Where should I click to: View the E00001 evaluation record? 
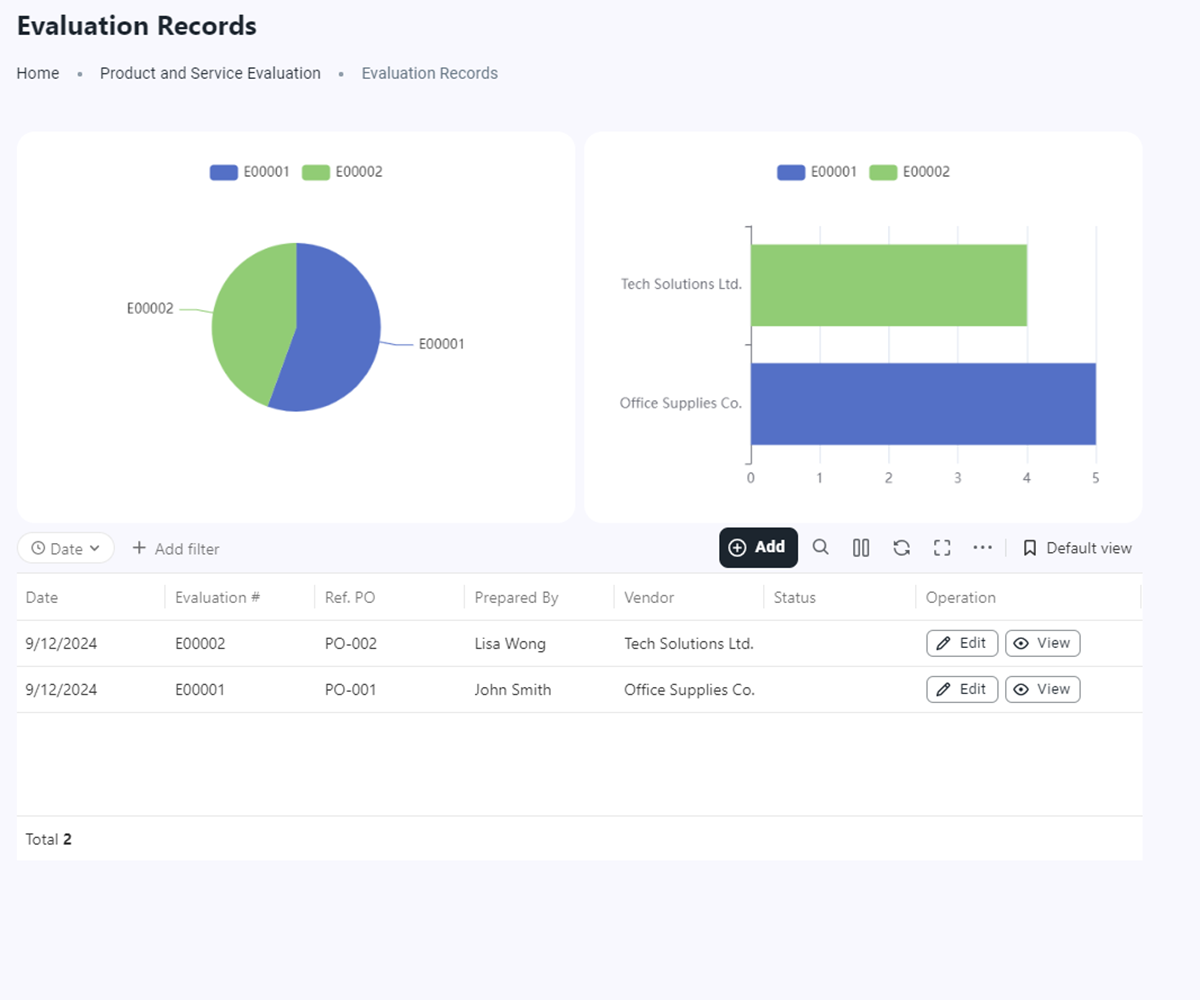(x=1042, y=689)
